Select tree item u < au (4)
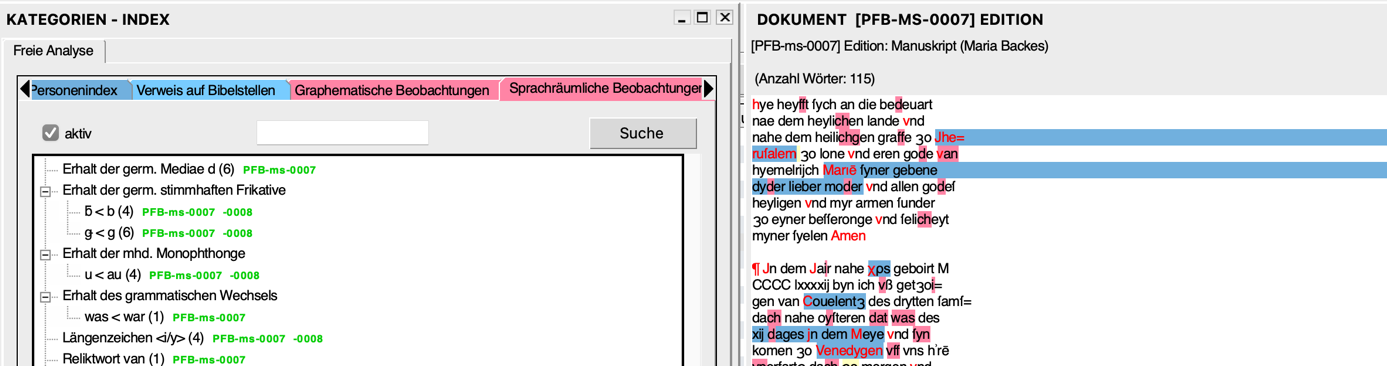1387x366 pixels. [112, 275]
